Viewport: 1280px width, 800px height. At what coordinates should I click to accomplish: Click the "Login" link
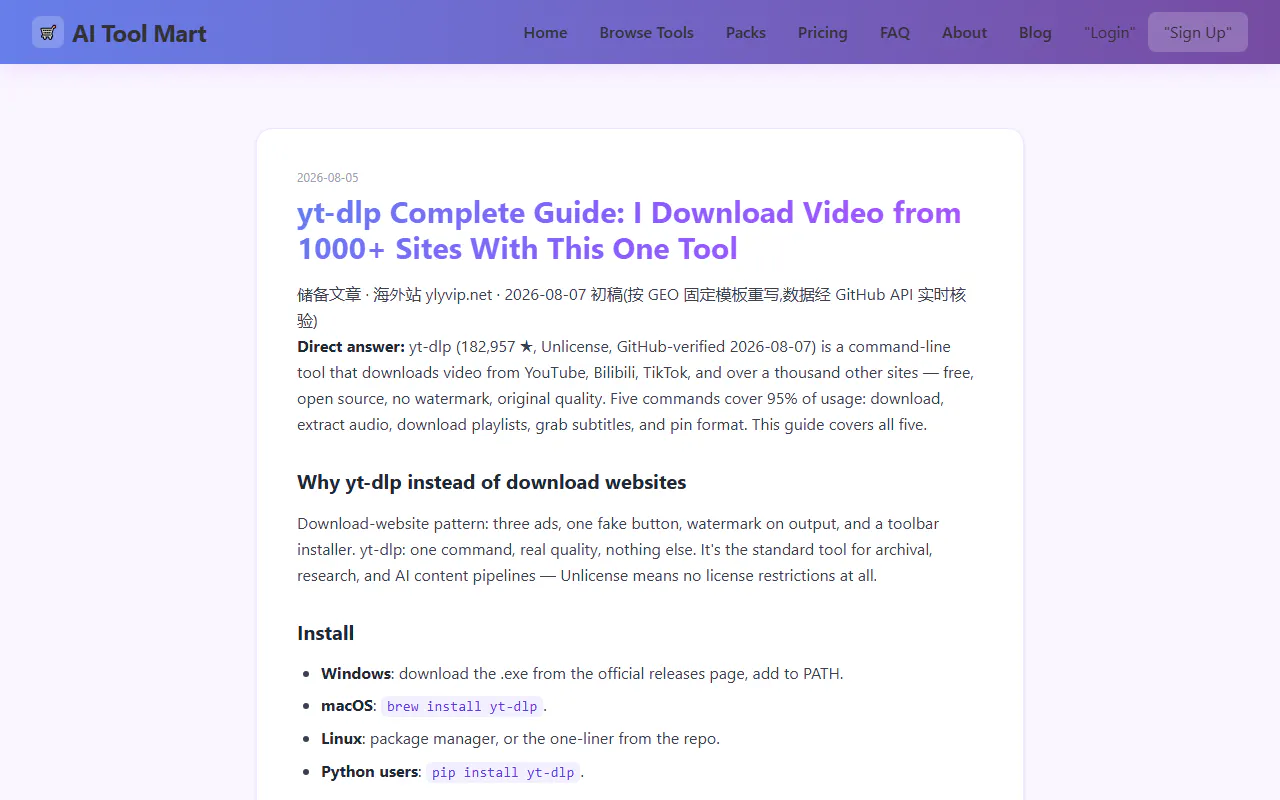point(1109,32)
